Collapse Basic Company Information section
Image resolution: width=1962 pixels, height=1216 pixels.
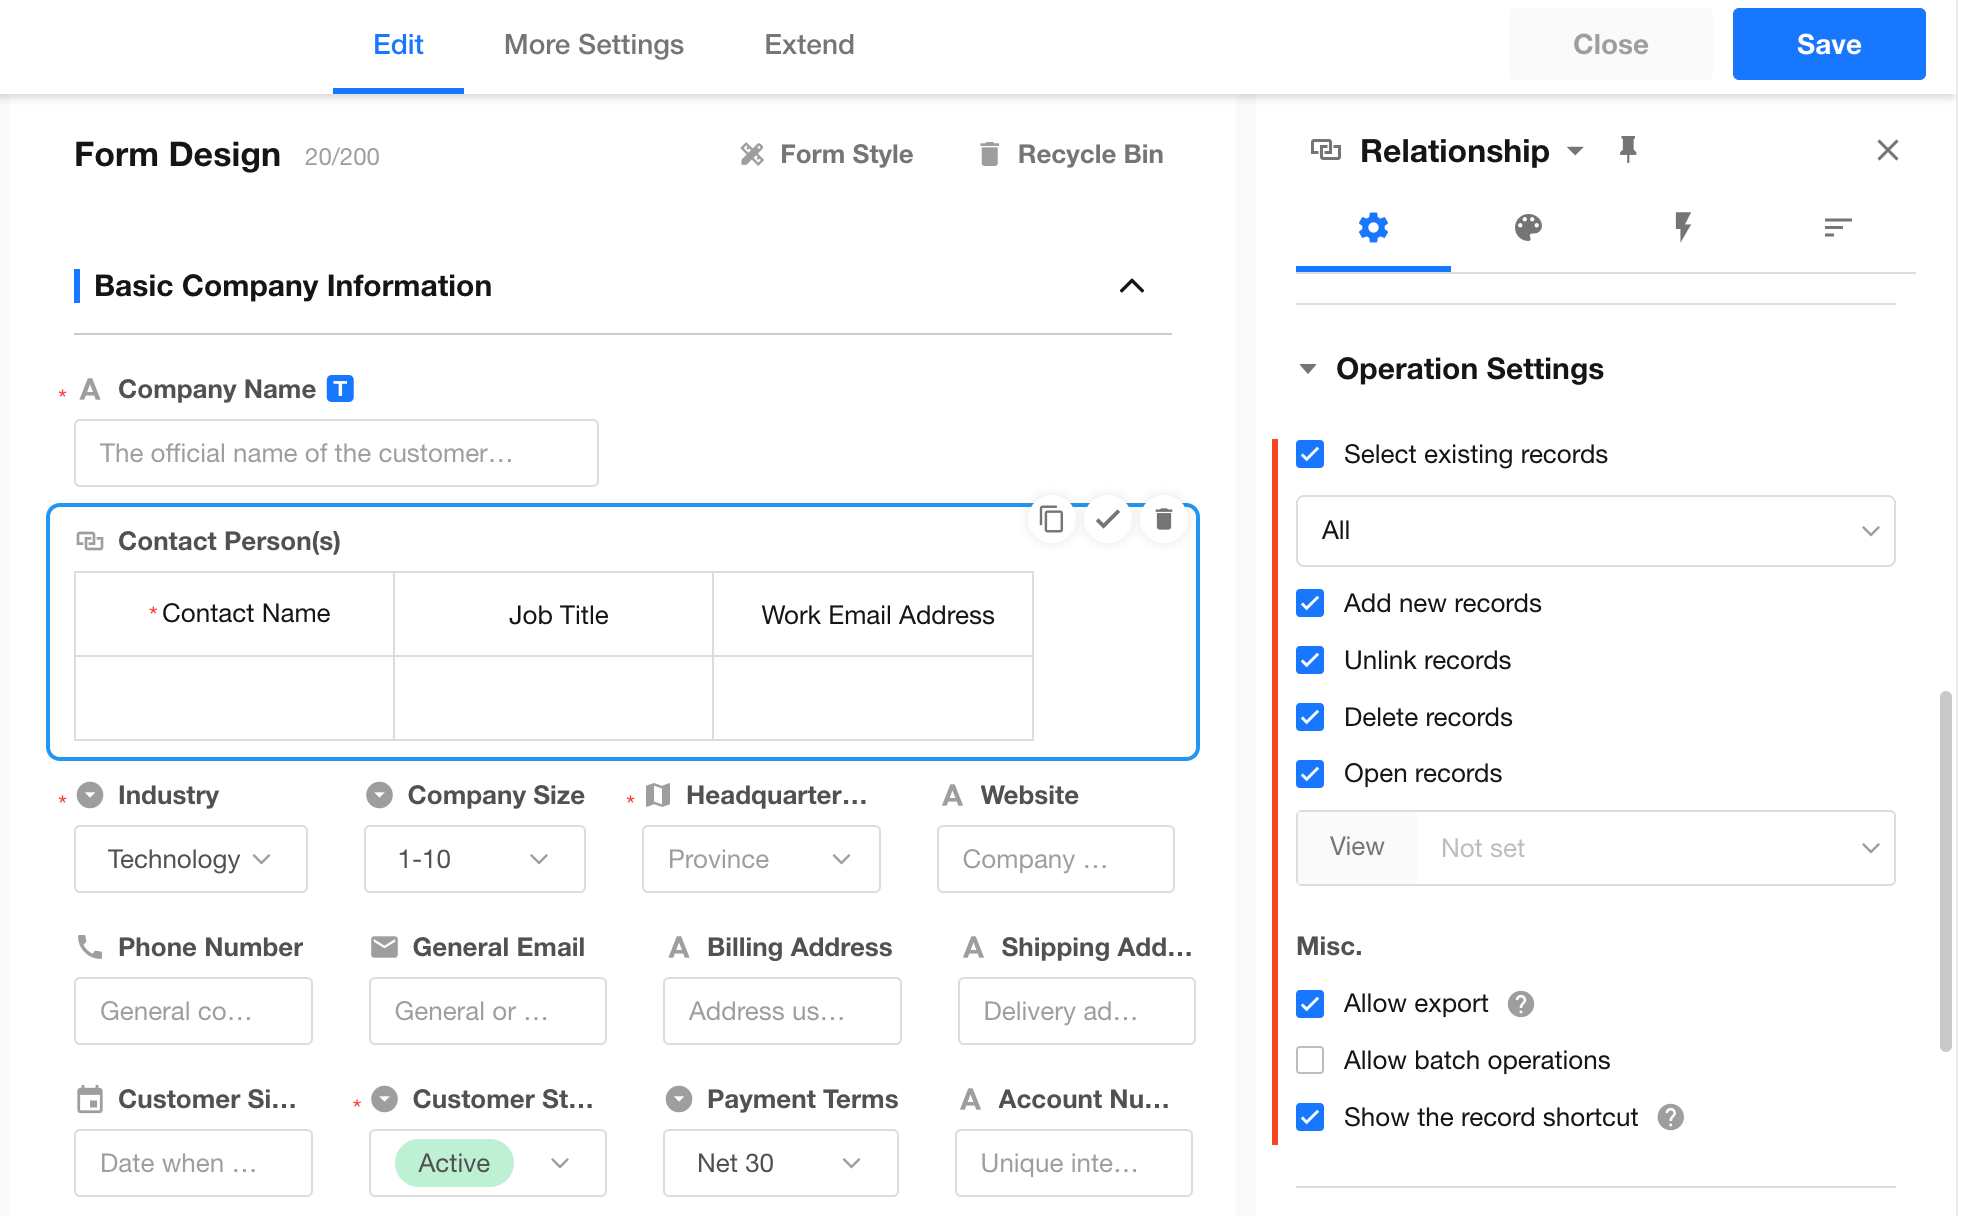tap(1131, 286)
